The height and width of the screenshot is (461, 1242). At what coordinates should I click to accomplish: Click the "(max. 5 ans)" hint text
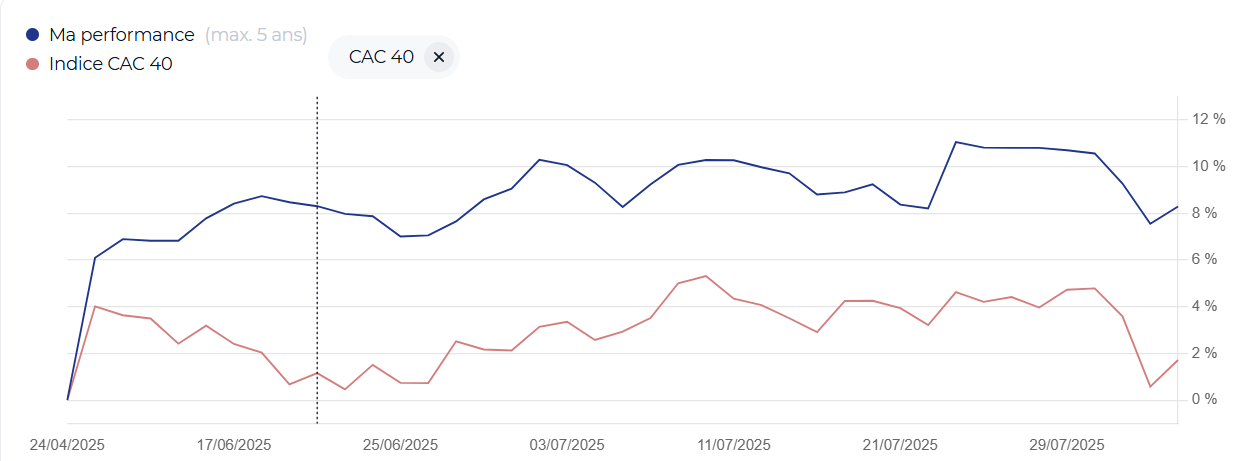click(x=255, y=35)
